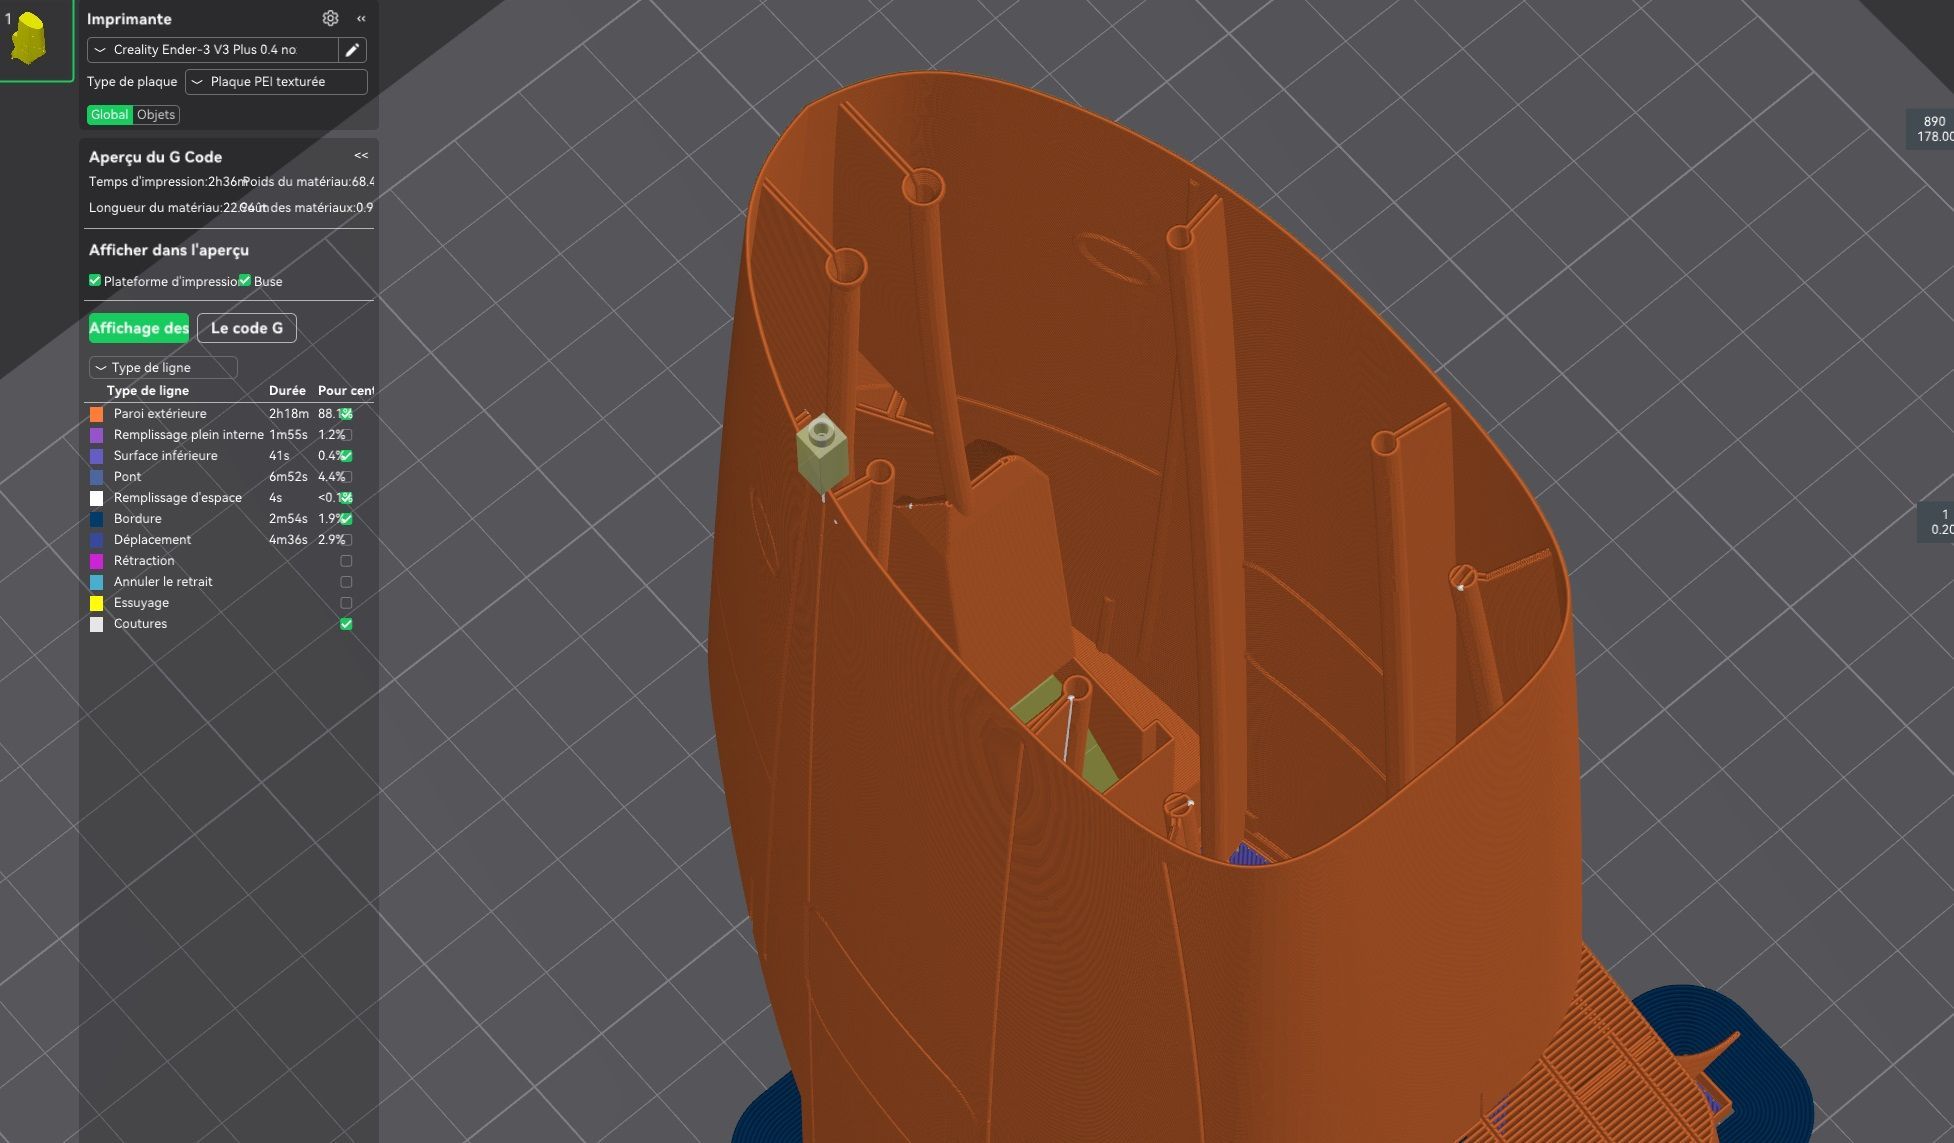This screenshot has height=1143, width=1954.
Task: Open the Type de ligne view dropdown
Action: click(163, 367)
